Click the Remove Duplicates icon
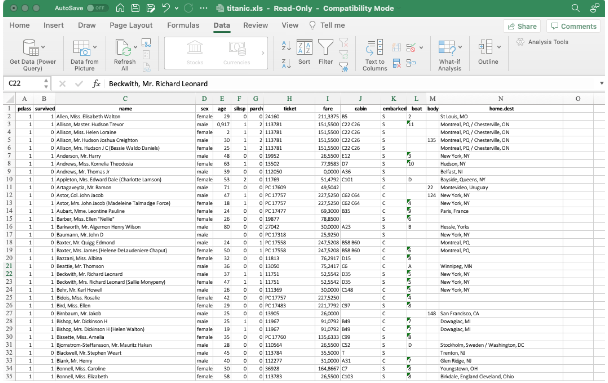 (x=396, y=63)
